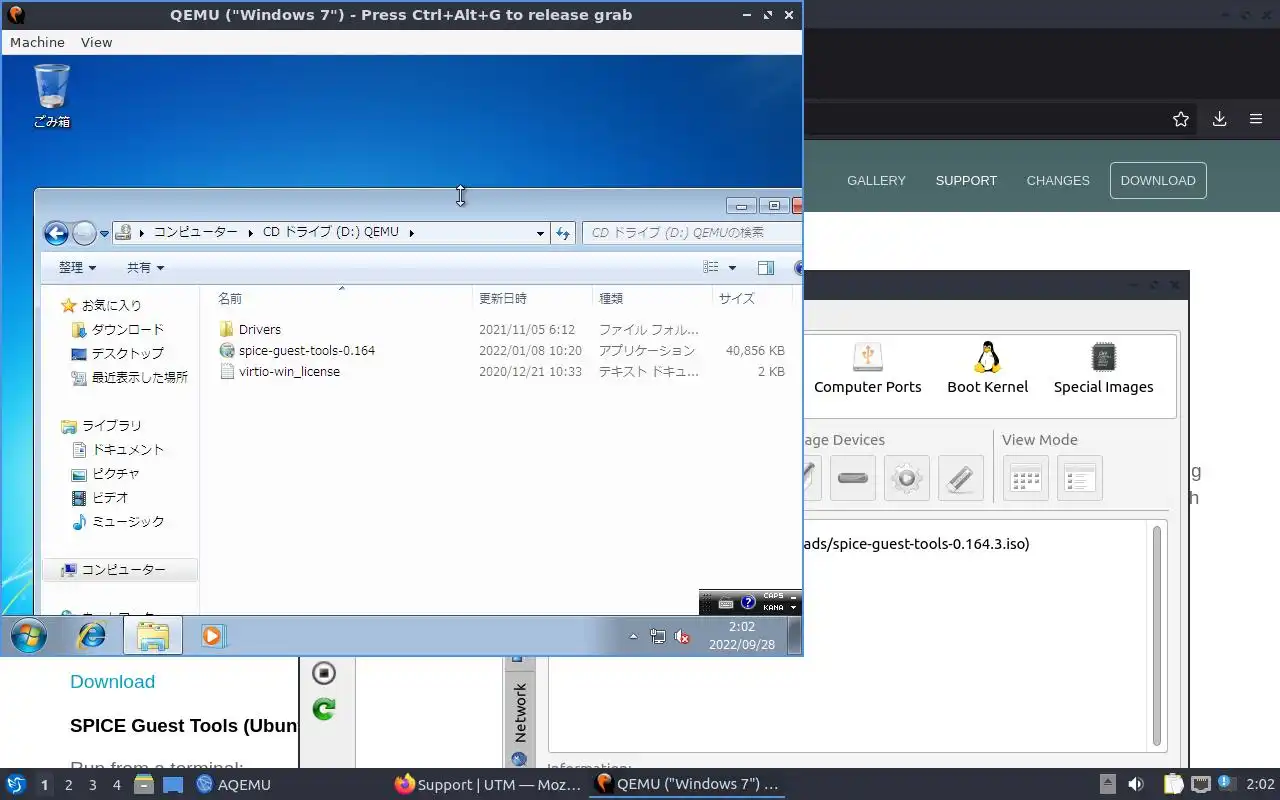Open the GALLERY link on UTM website
This screenshot has width=1280, height=800.
click(876, 180)
